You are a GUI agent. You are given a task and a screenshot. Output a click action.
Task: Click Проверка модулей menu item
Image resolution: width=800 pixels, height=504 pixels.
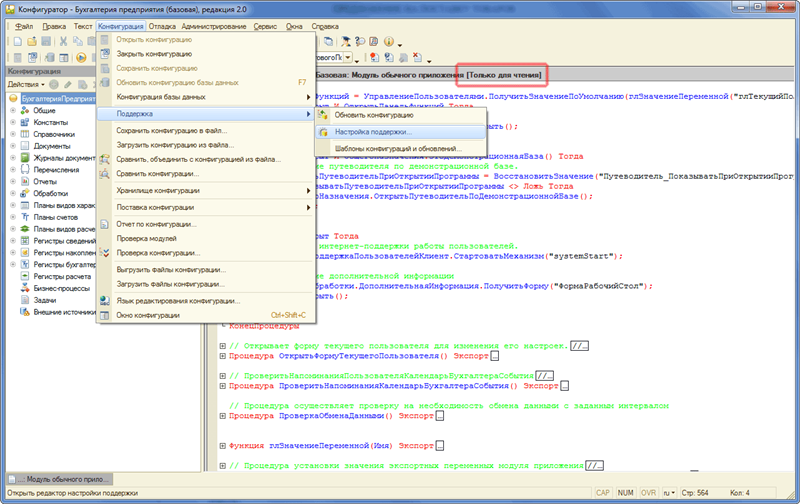[x=147, y=238]
